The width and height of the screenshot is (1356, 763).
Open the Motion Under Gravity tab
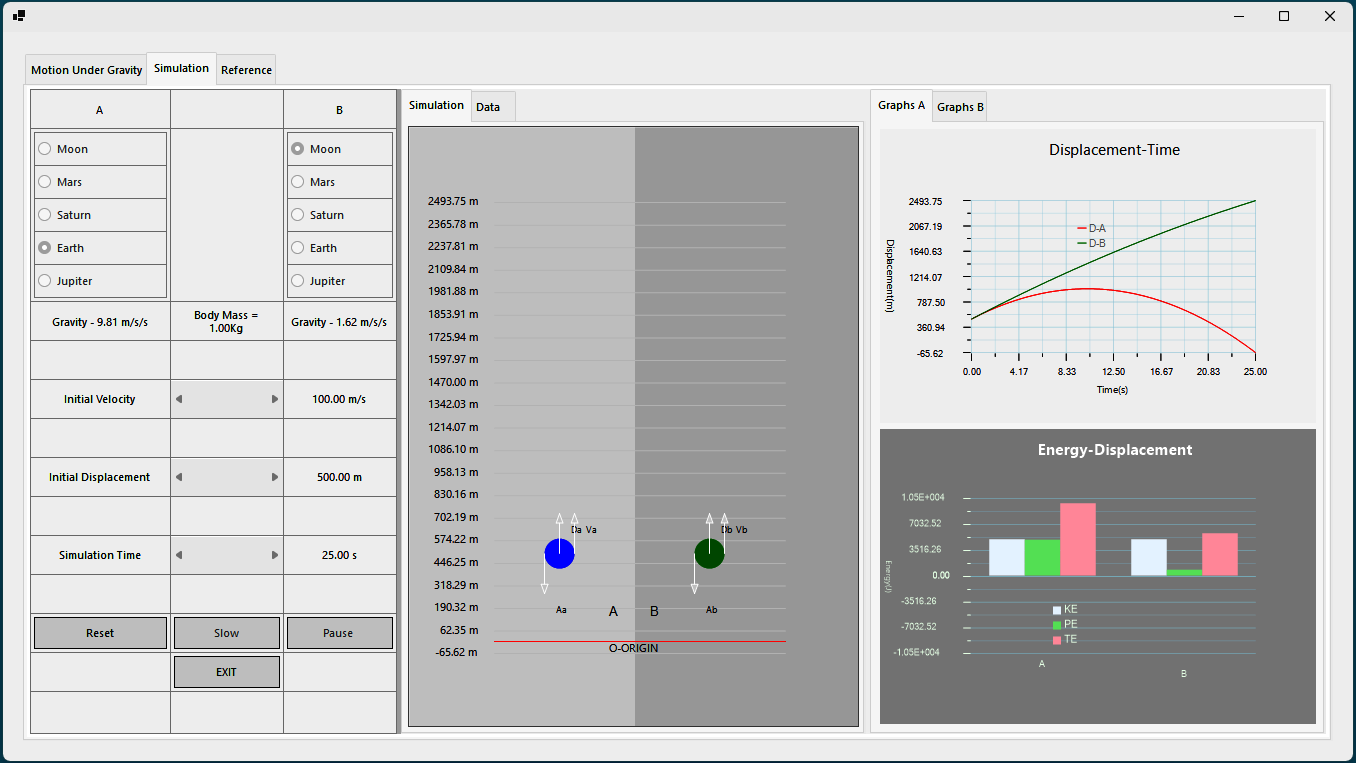coord(87,70)
